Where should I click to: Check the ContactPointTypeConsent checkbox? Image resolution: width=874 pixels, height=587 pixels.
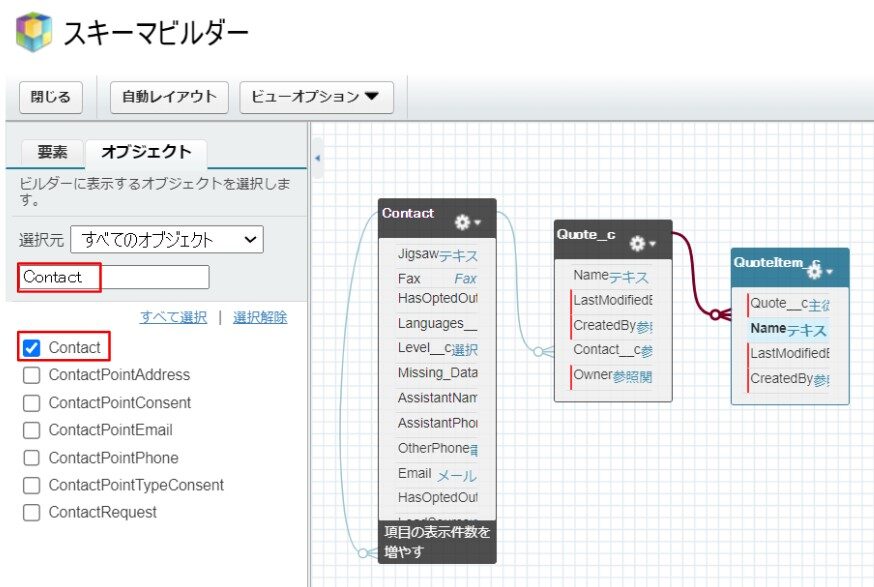32,485
